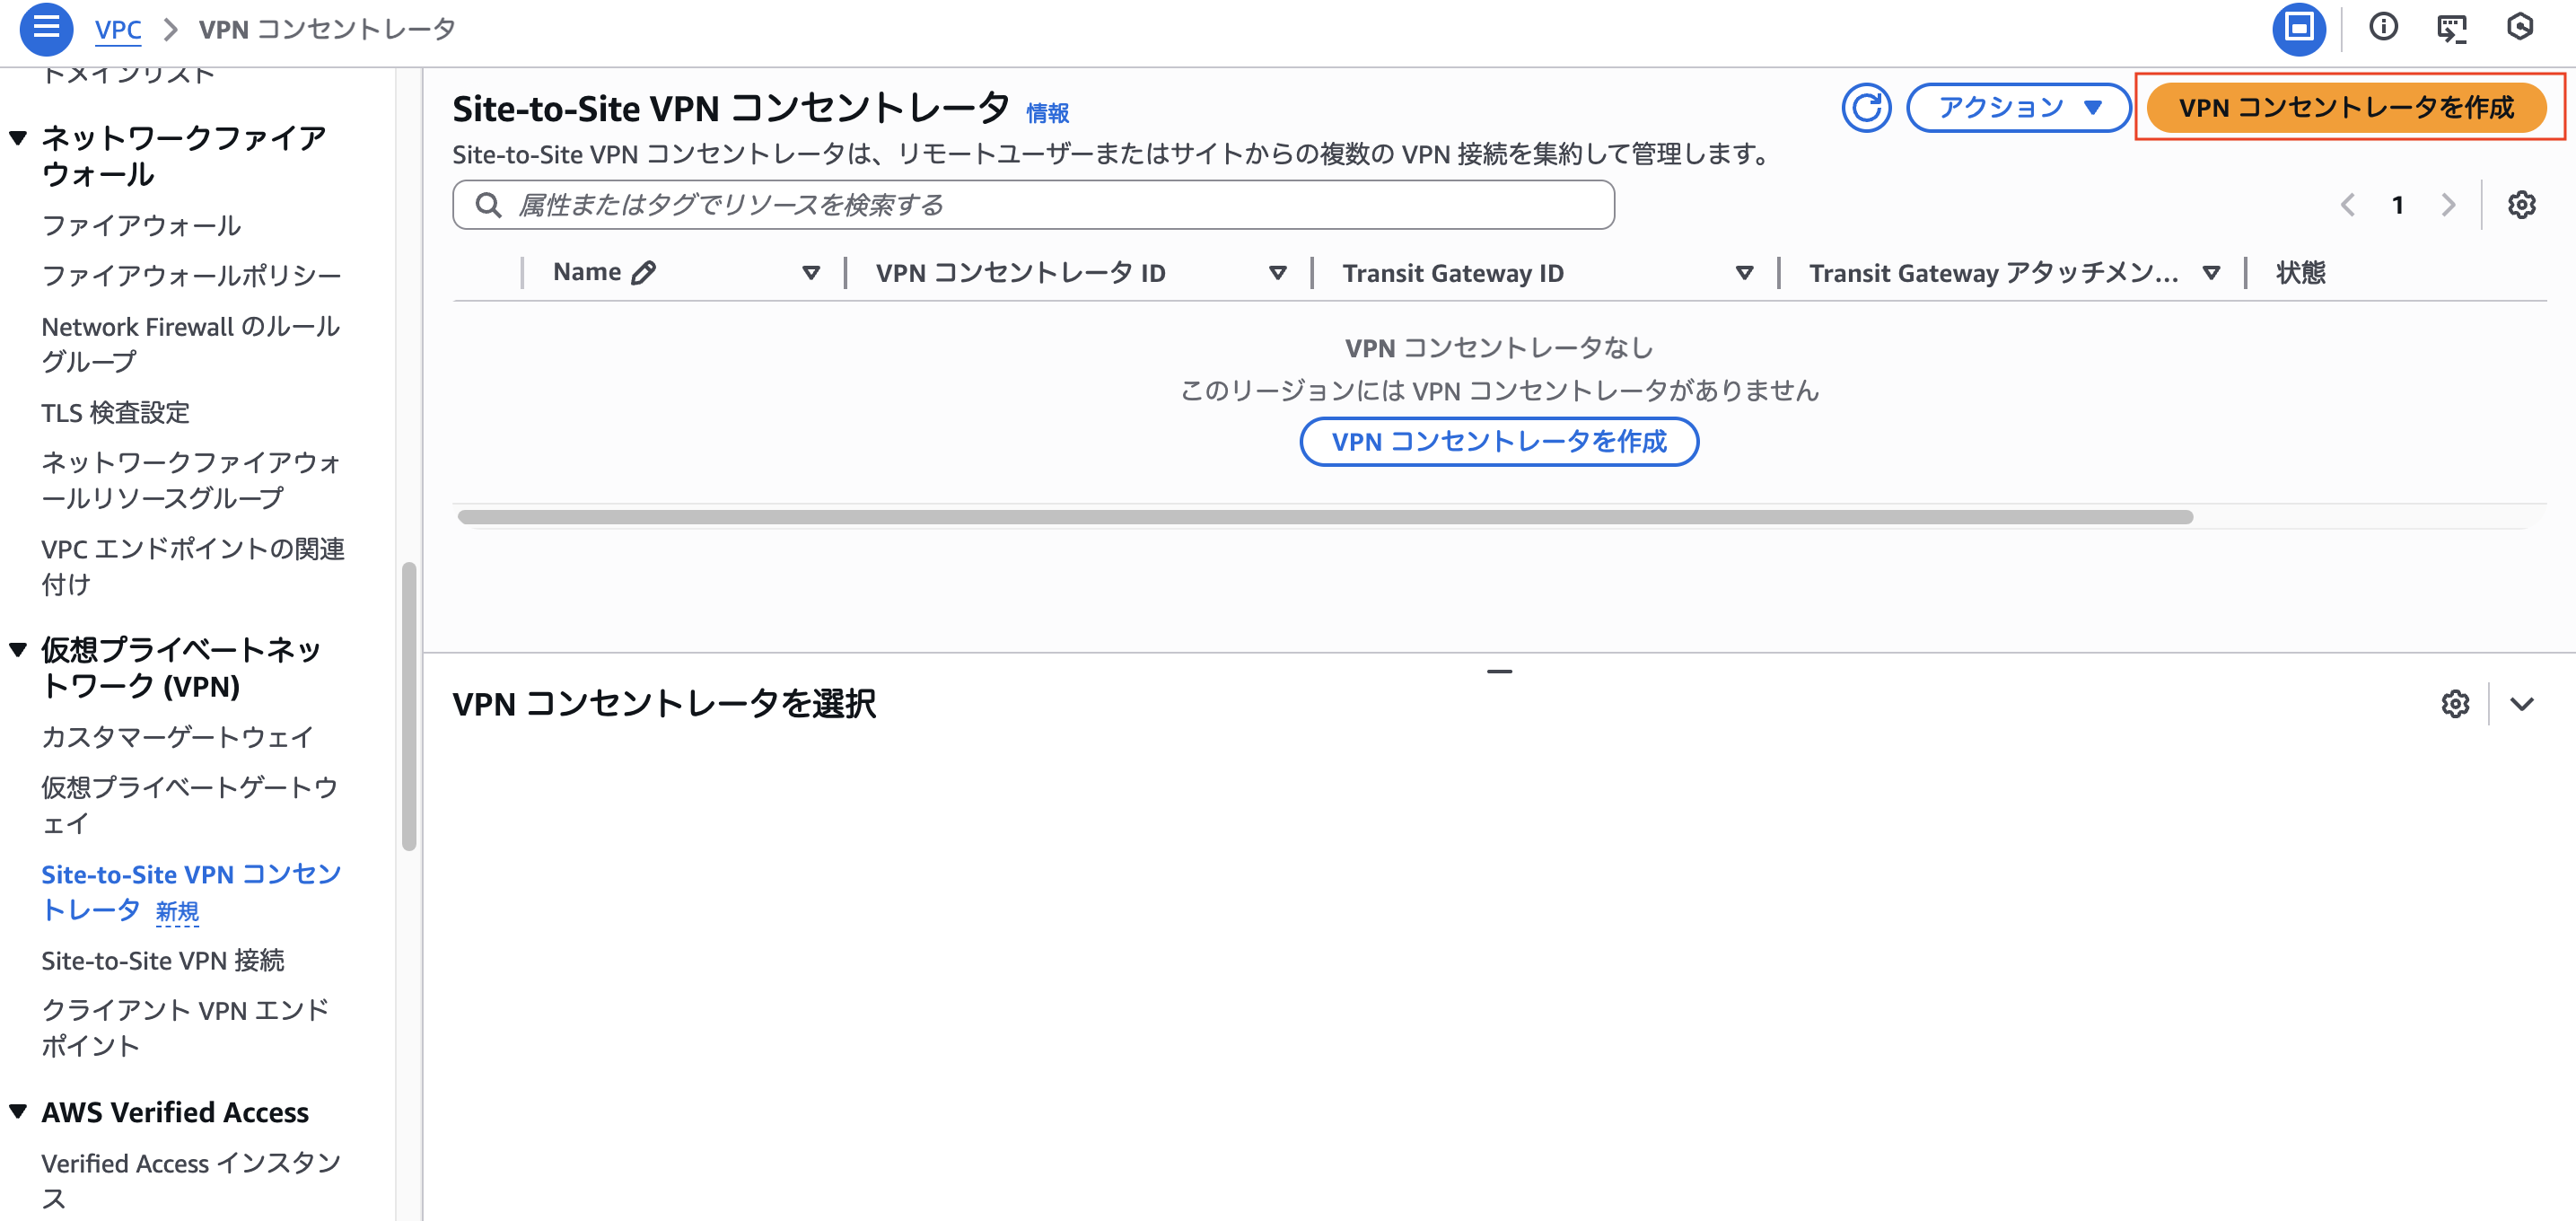Viewport: 2576px width, 1221px height.
Task: Create a VPN concentrator with the orange button
Action: point(2348,108)
